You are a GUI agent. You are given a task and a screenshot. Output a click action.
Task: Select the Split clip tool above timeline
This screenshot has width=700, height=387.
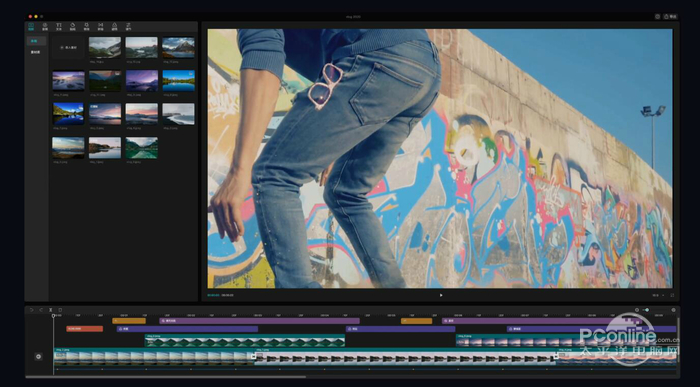[x=50, y=310]
